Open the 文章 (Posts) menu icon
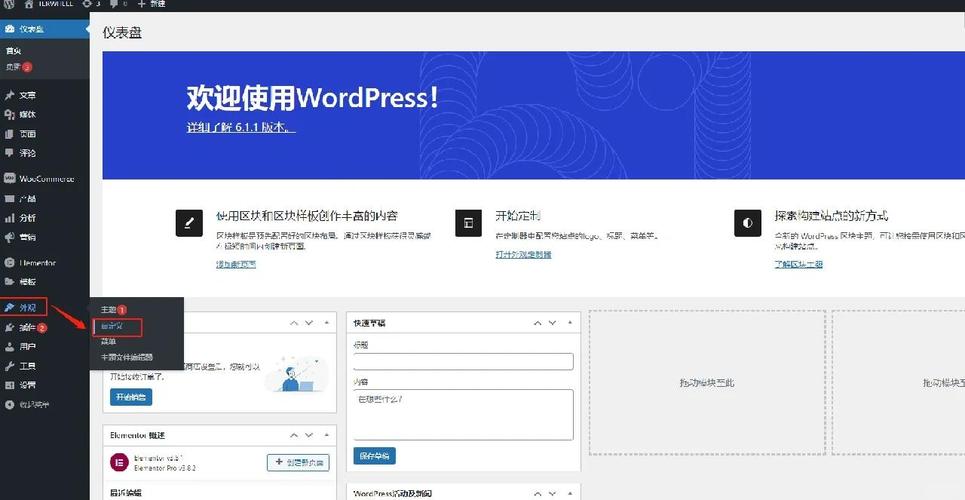 [10, 95]
